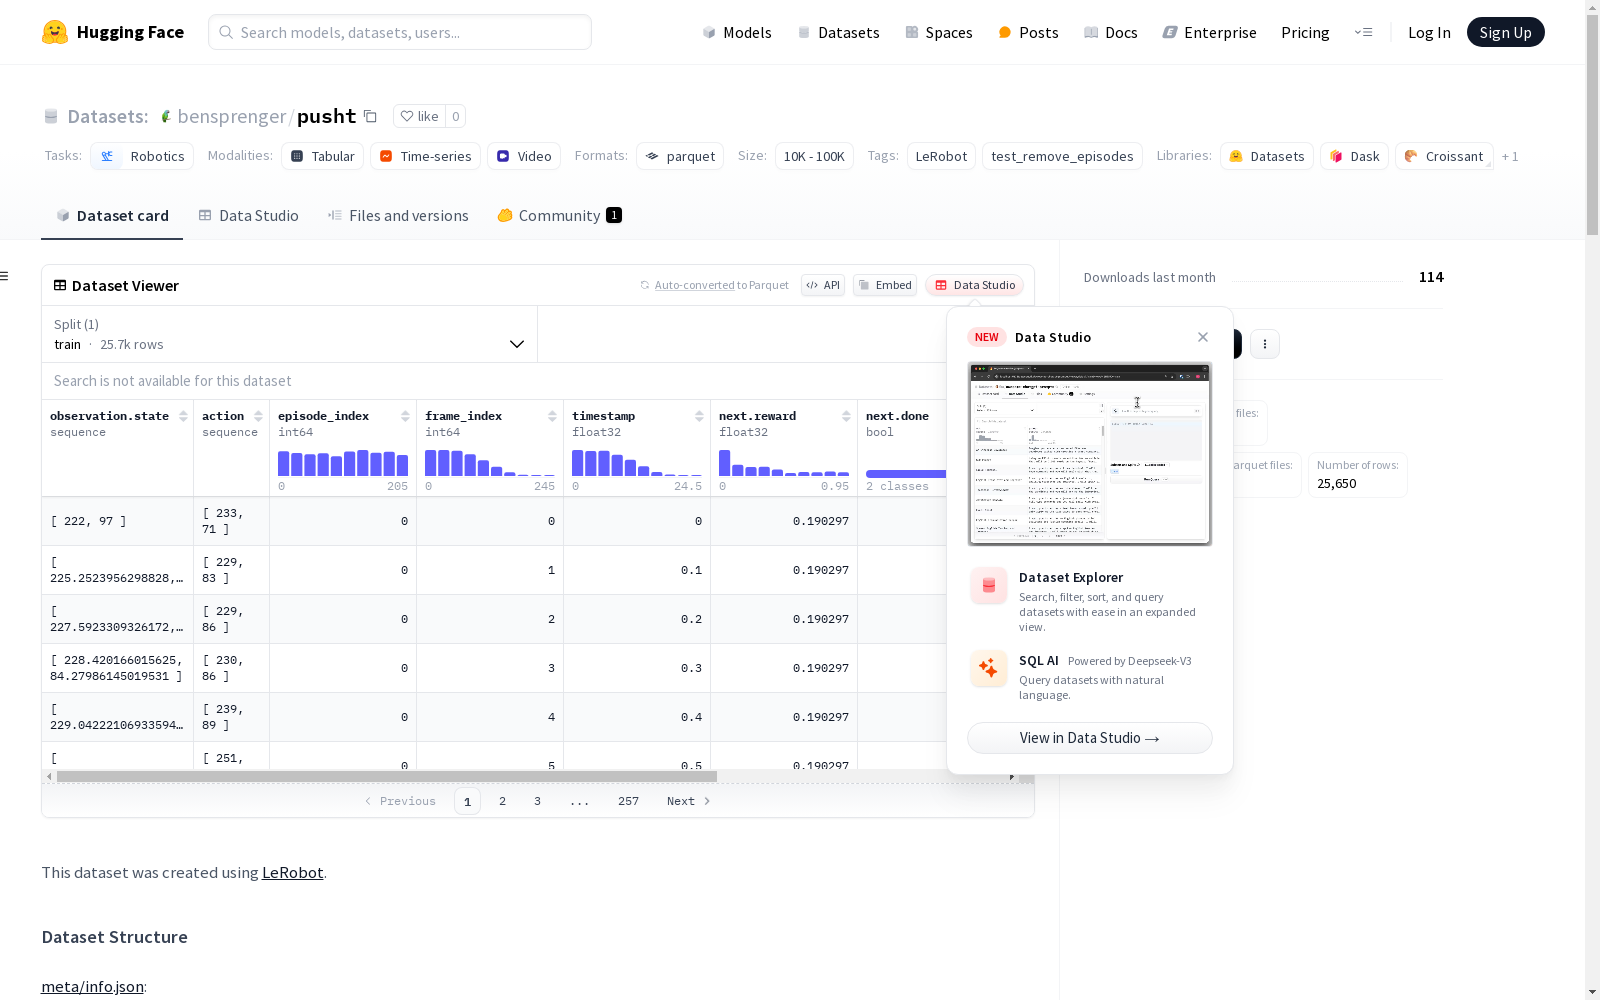Toggle the left sidebar table of contents icon
The width and height of the screenshot is (1600, 1000).
(x=5, y=276)
